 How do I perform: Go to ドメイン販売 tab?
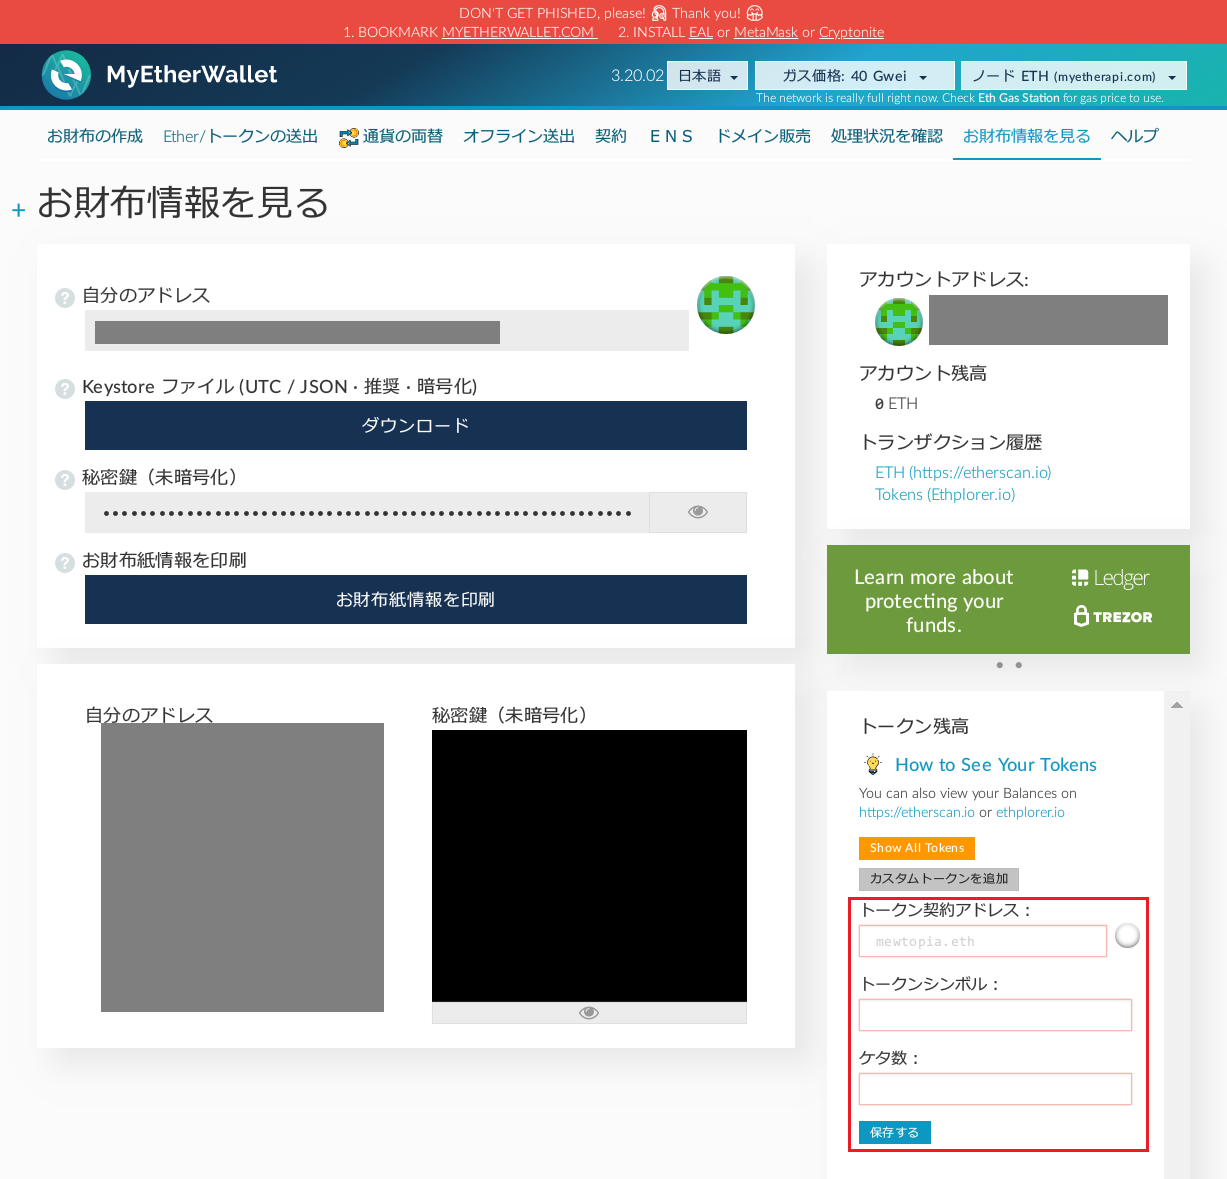tap(763, 136)
